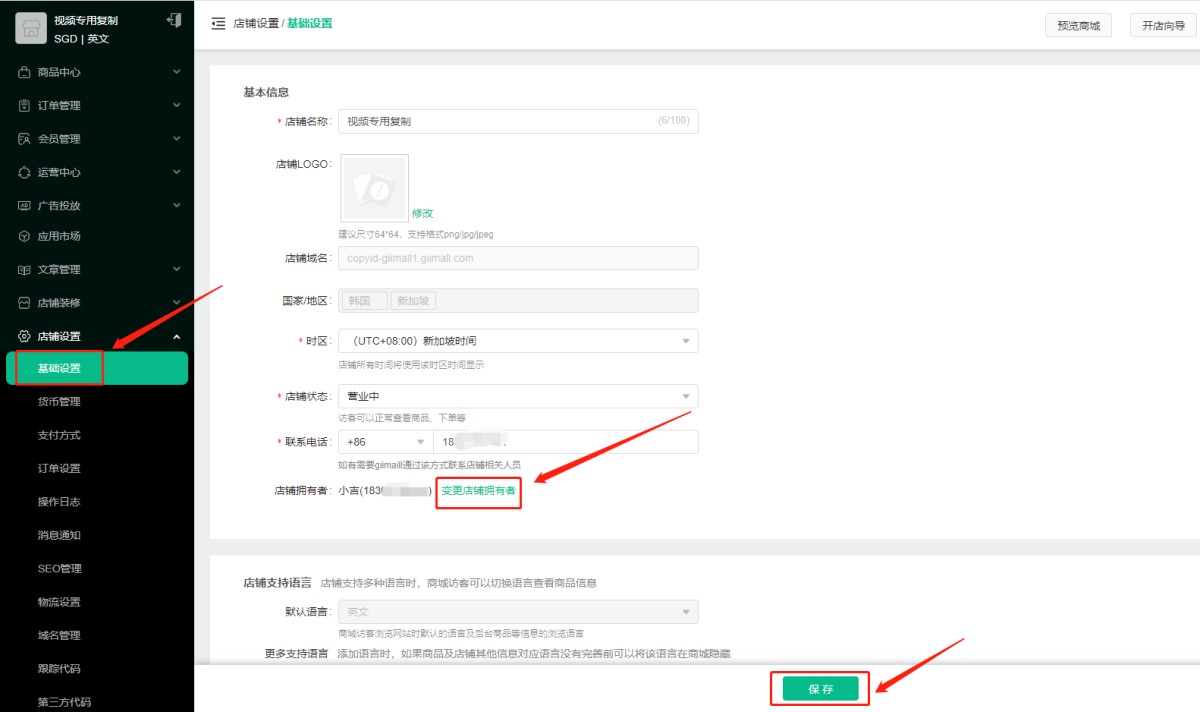Image resolution: width=1200 pixels, height=712 pixels.
Task: Click the sidebar collapse icon in the header
Action: [x=218, y=24]
